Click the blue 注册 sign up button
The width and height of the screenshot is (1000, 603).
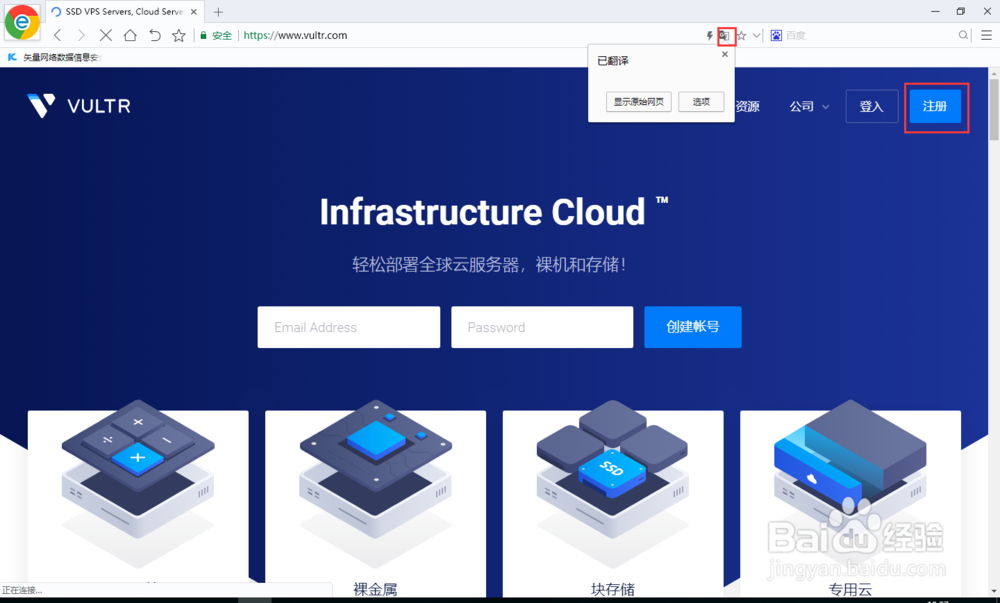935,106
